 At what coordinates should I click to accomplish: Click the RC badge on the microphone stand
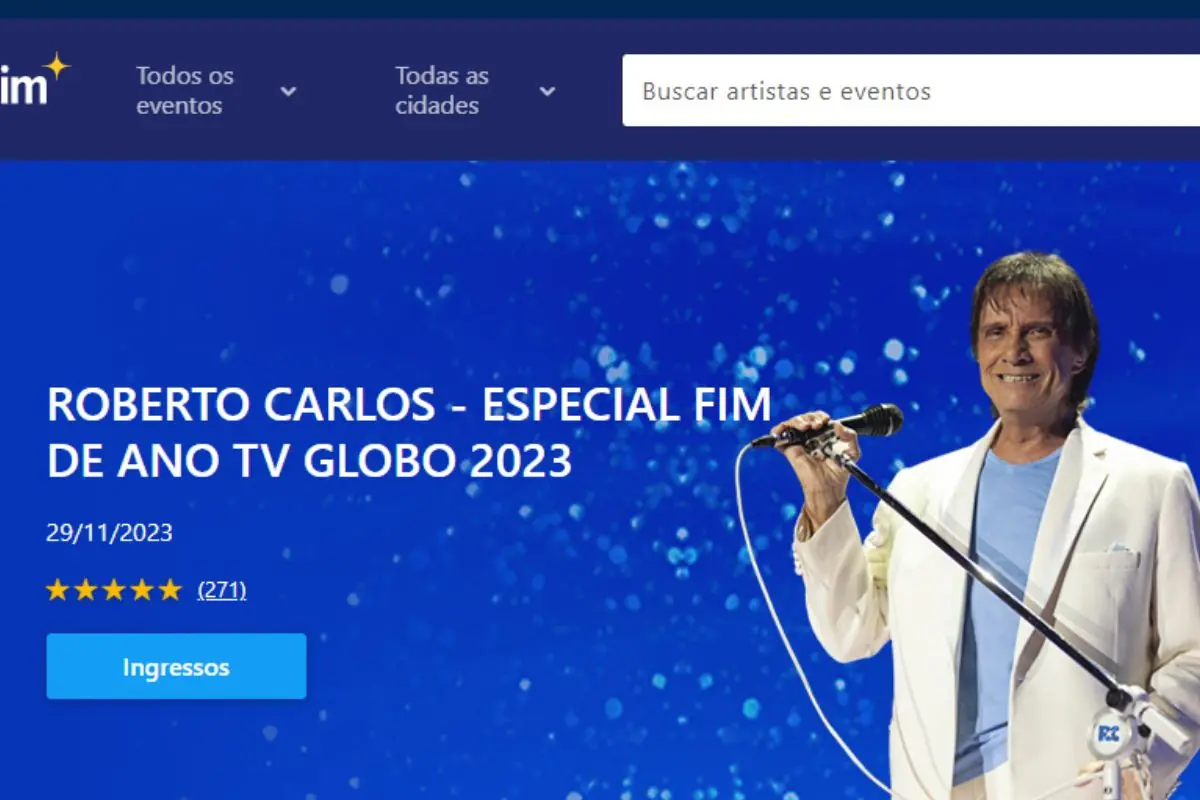[x=1108, y=733]
